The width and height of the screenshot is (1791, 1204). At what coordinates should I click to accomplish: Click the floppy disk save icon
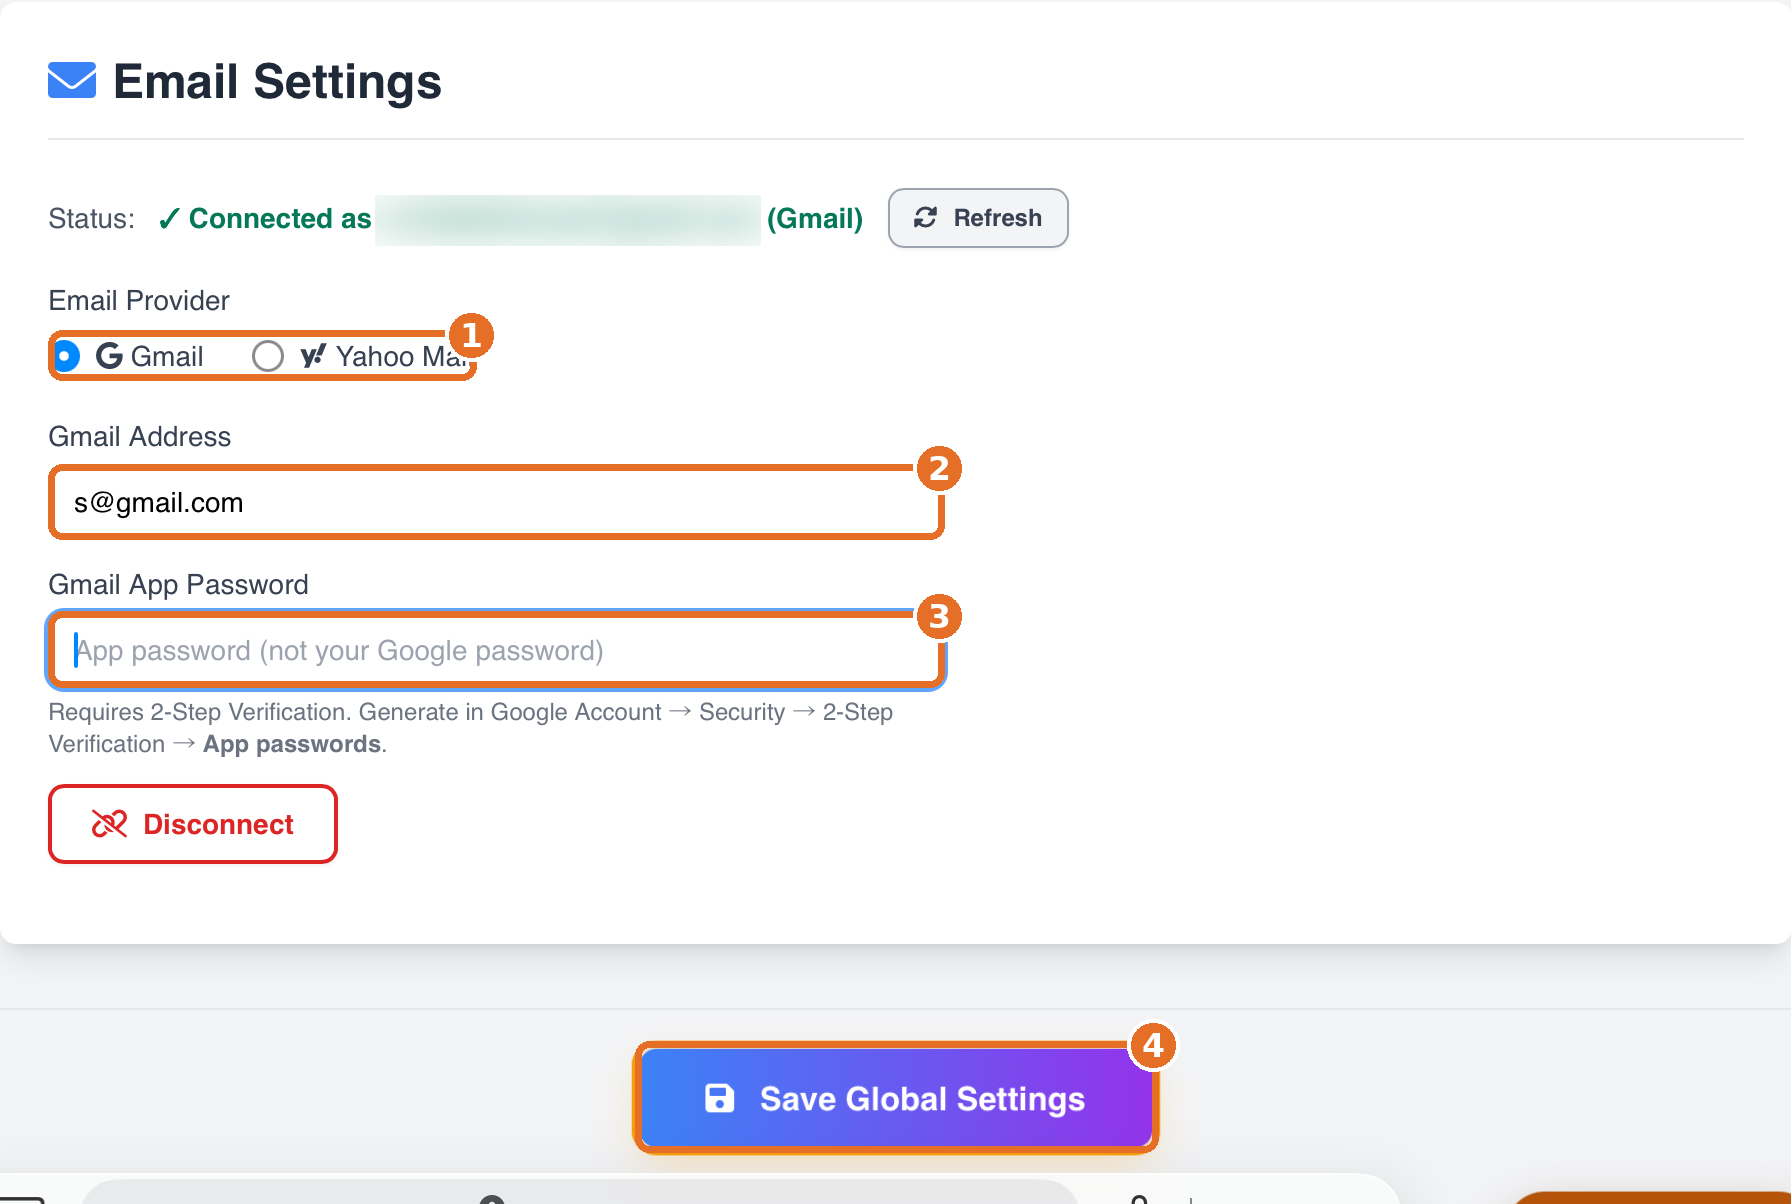pos(720,1098)
